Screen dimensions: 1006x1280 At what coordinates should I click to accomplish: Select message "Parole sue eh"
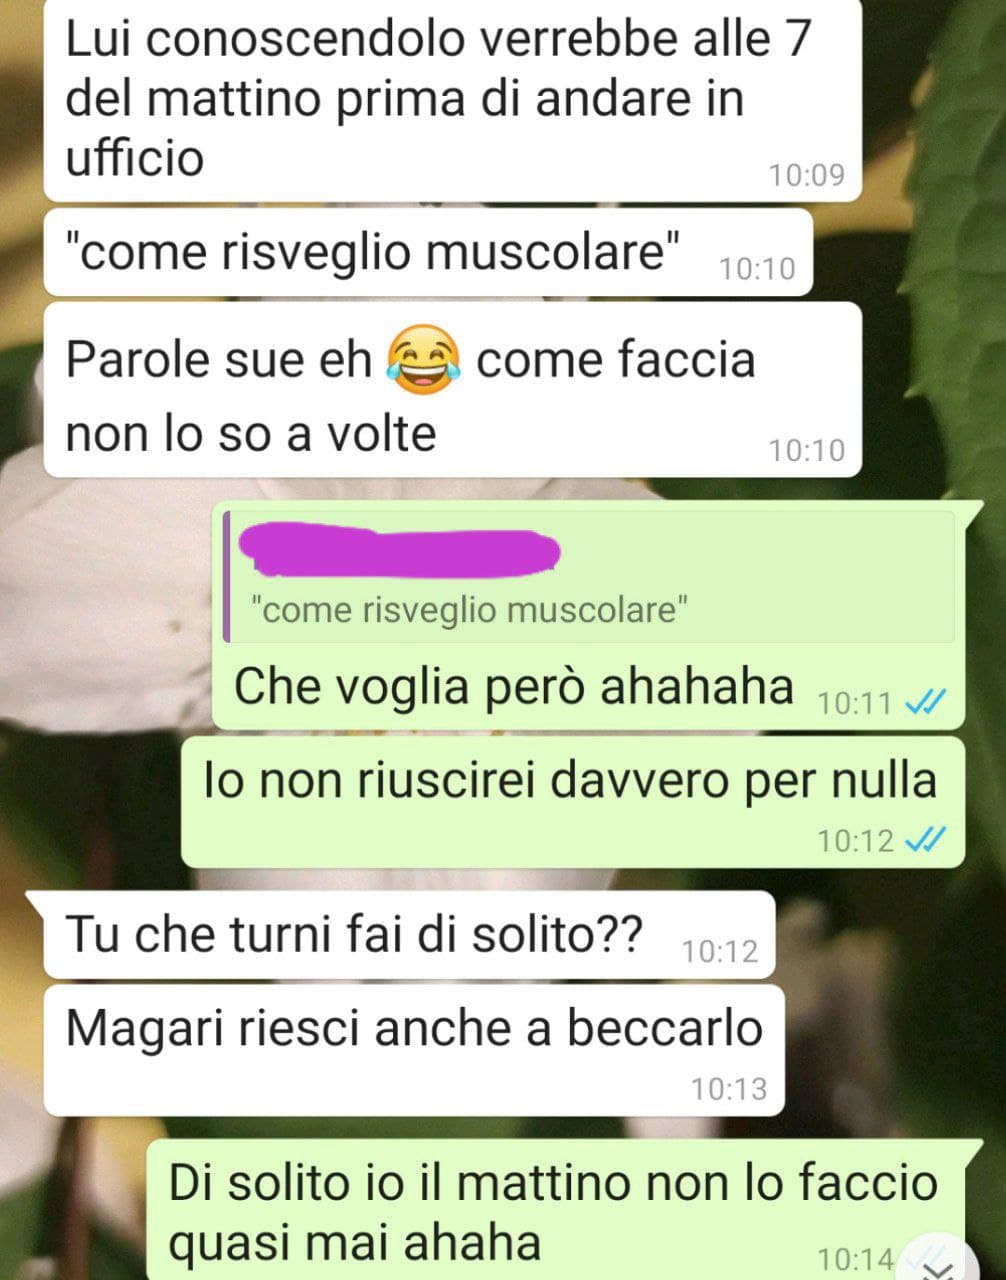[453, 389]
